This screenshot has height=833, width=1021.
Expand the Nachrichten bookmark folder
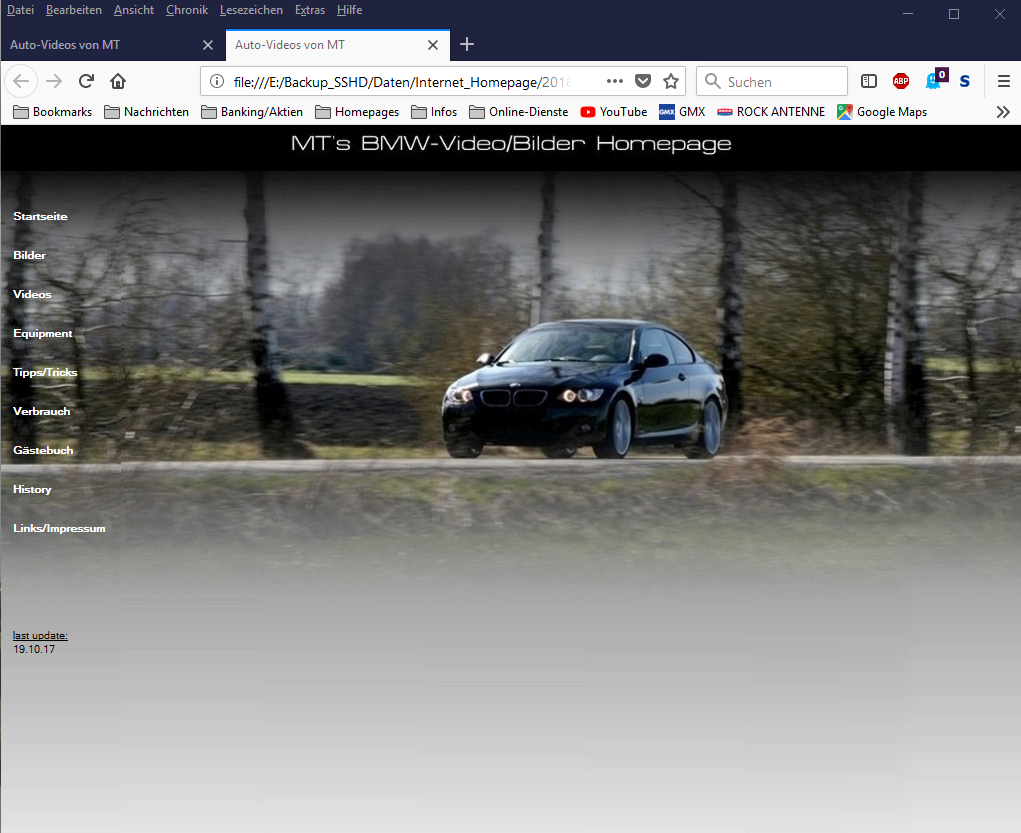click(x=147, y=112)
